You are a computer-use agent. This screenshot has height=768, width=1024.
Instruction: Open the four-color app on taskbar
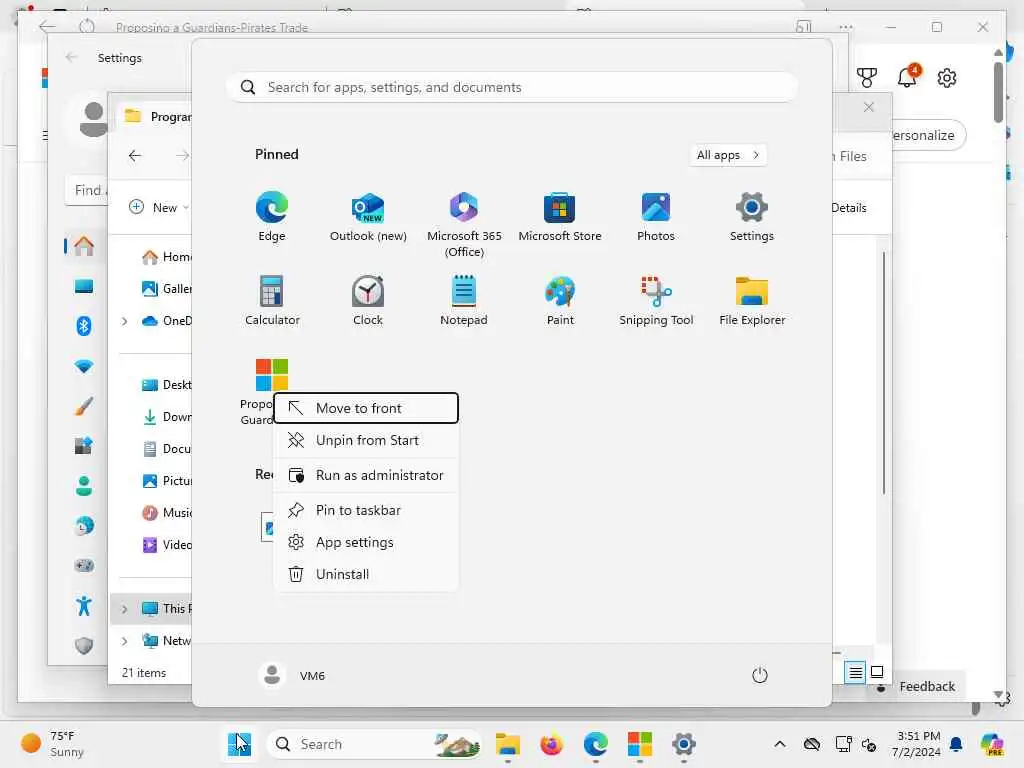point(639,744)
